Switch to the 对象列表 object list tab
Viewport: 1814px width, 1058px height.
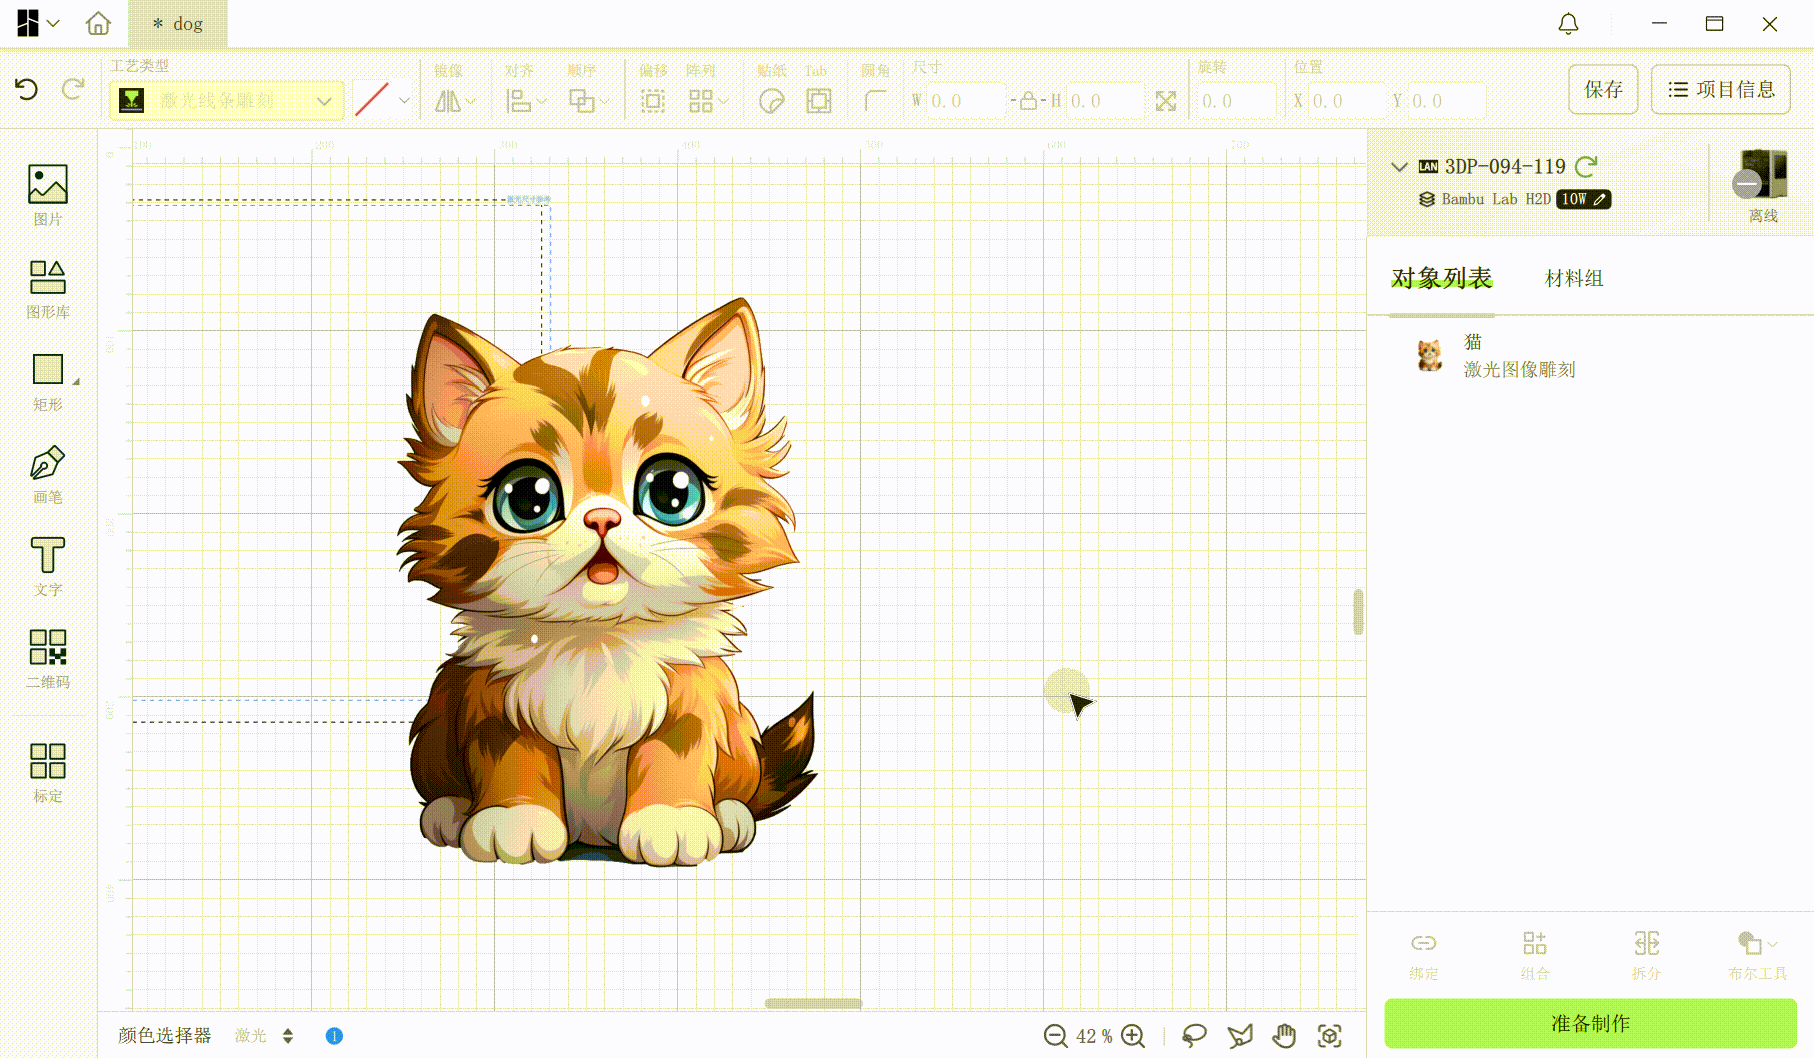[x=1441, y=278]
